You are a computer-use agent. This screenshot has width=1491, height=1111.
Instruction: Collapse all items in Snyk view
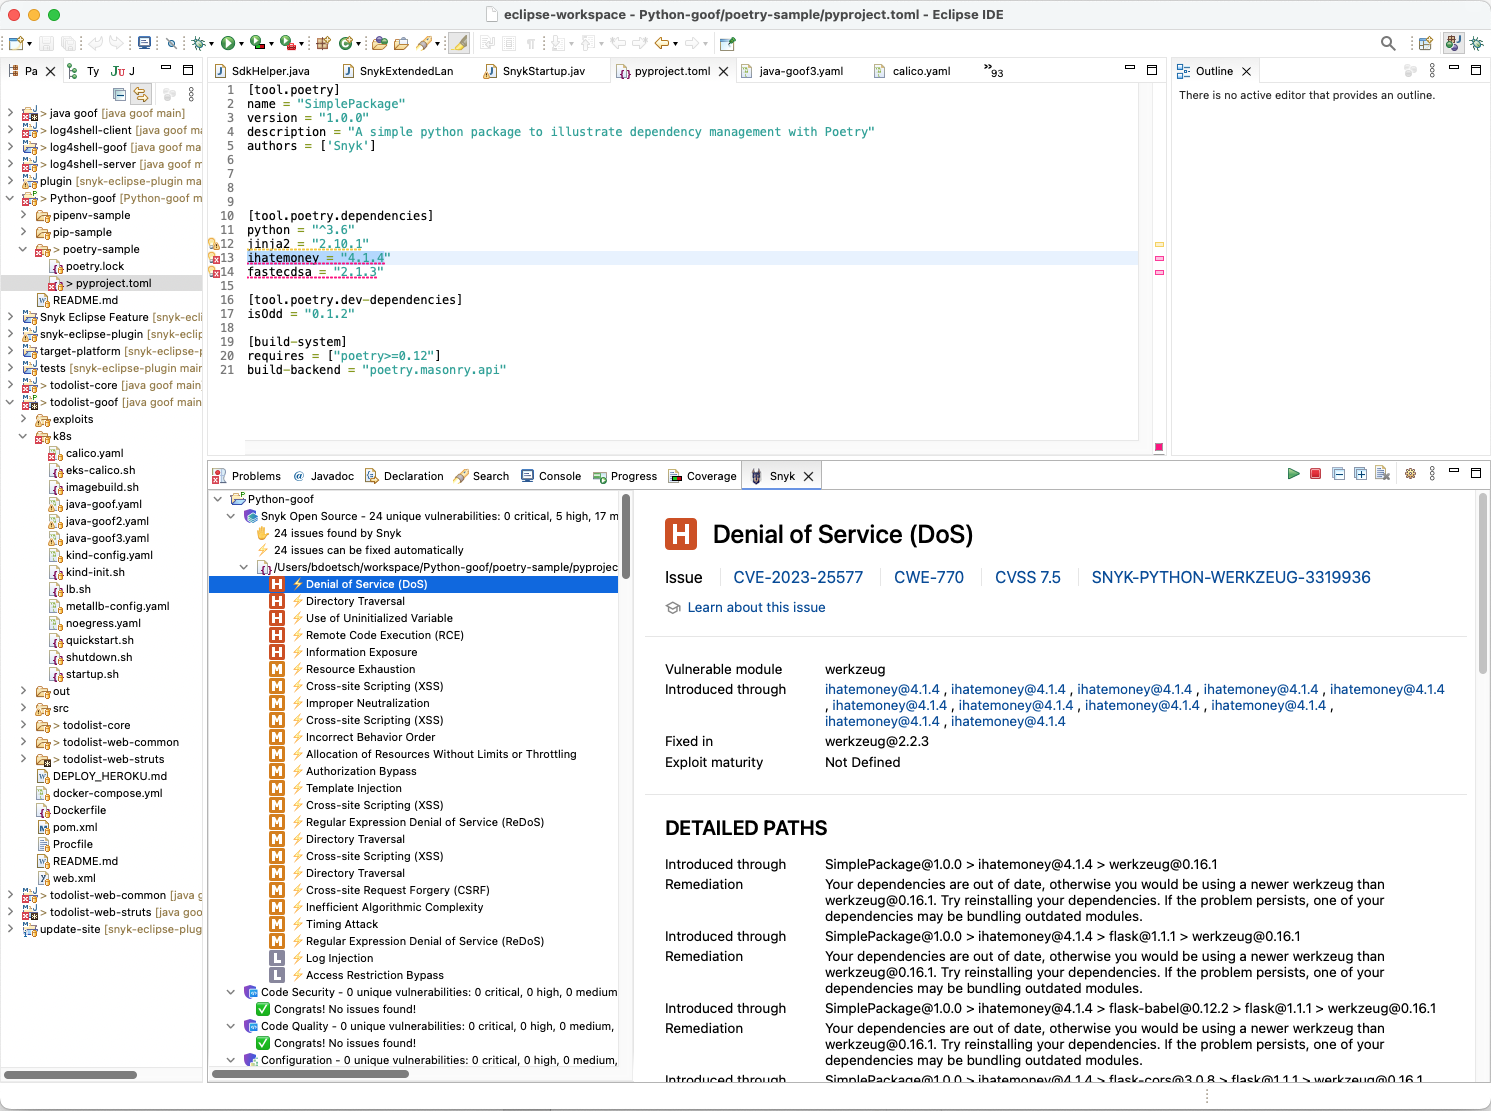1339,474
